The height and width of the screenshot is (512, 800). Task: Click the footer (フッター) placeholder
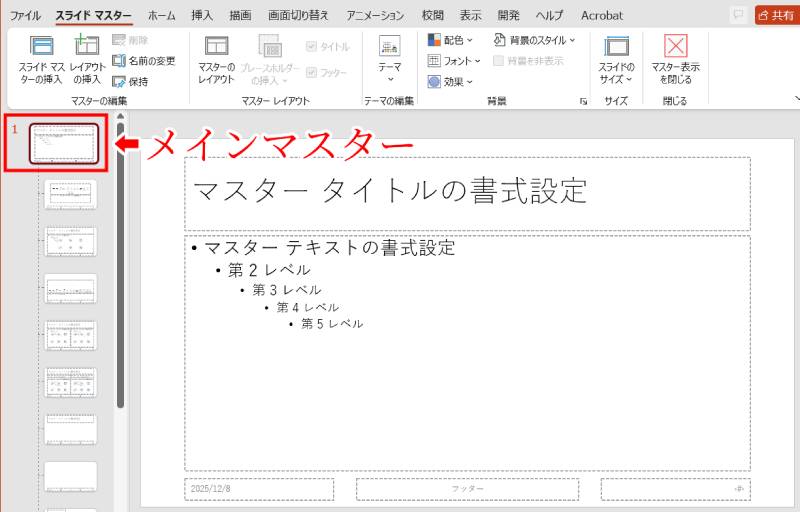pos(467,489)
